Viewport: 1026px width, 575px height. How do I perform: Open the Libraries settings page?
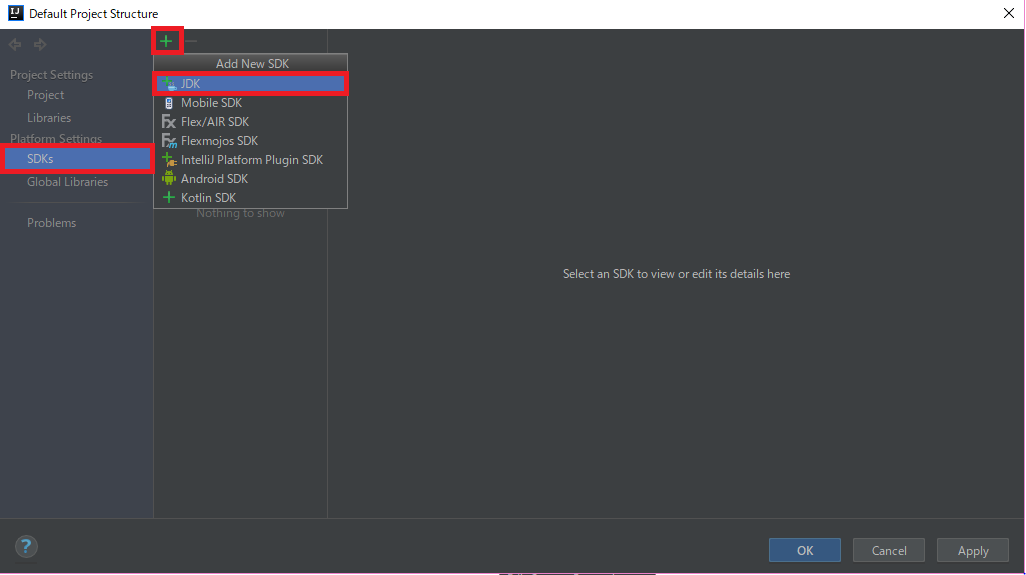point(49,118)
